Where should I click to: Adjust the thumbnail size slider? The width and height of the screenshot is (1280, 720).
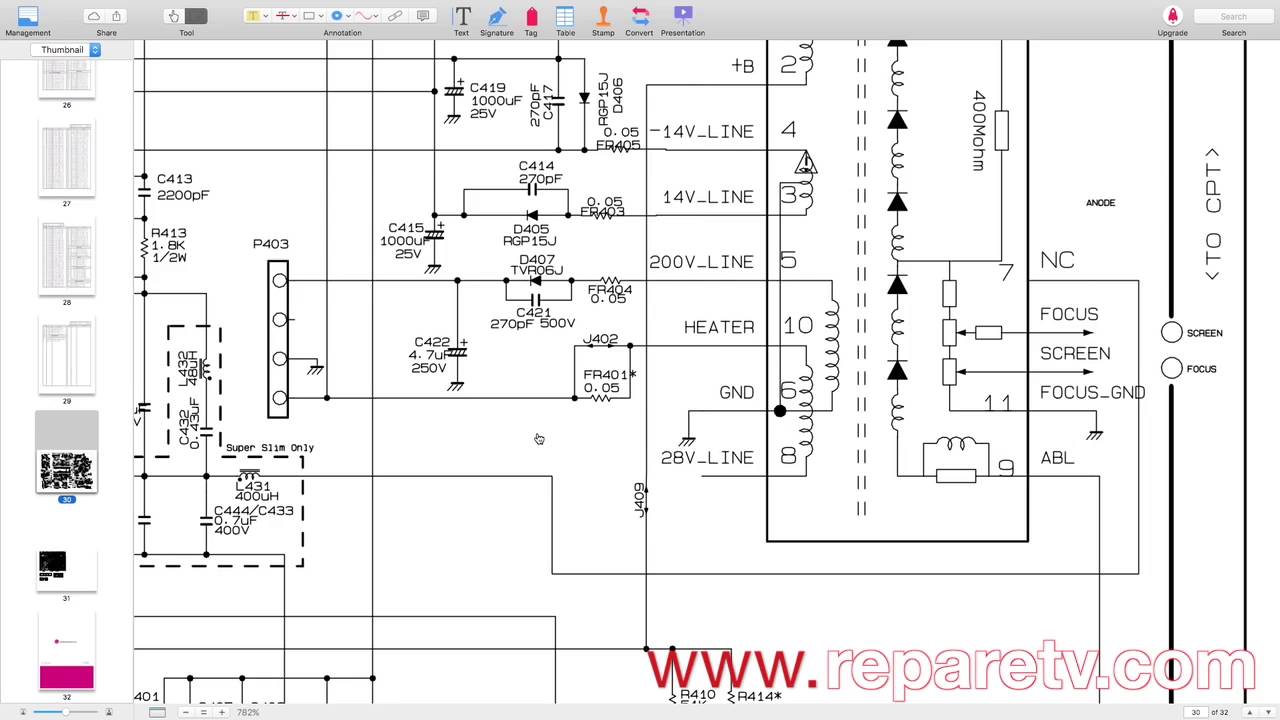(65, 712)
